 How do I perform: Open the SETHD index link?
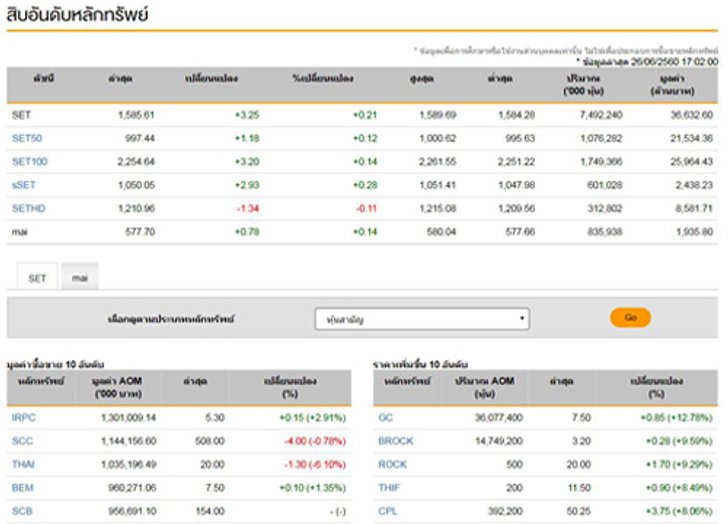[x=29, y=208]
